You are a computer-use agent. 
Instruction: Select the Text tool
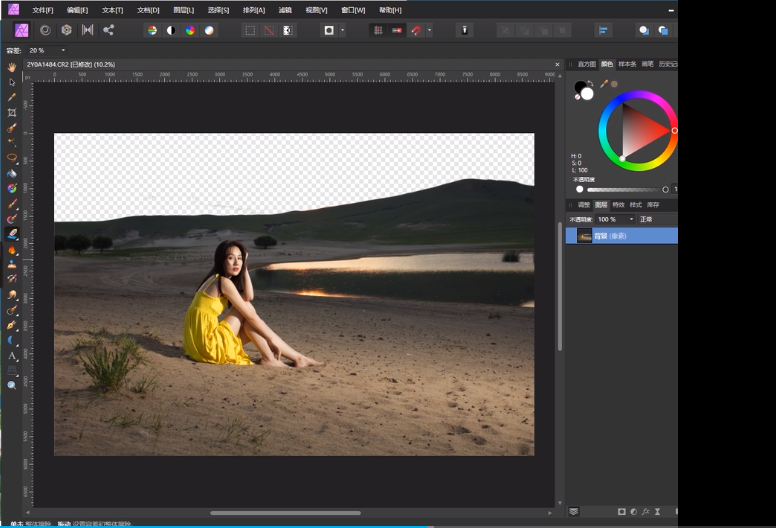[x=12, y=355]
